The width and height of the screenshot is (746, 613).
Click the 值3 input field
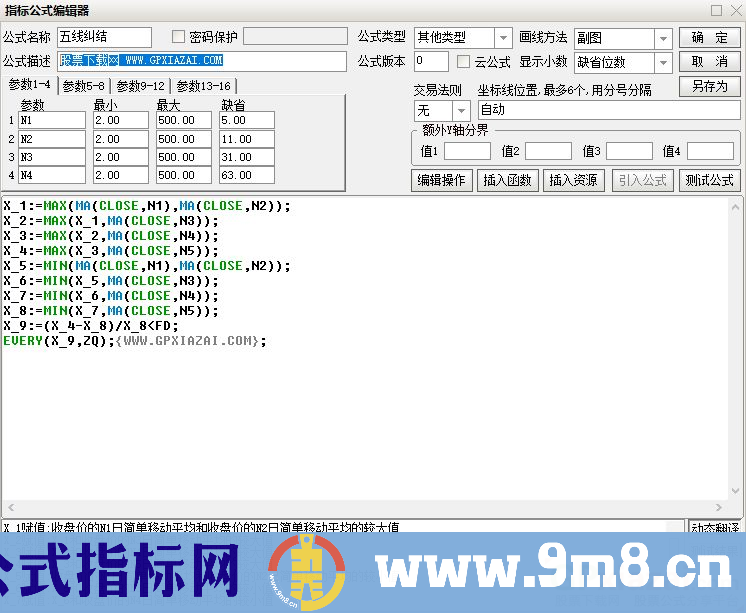point(629,151)
